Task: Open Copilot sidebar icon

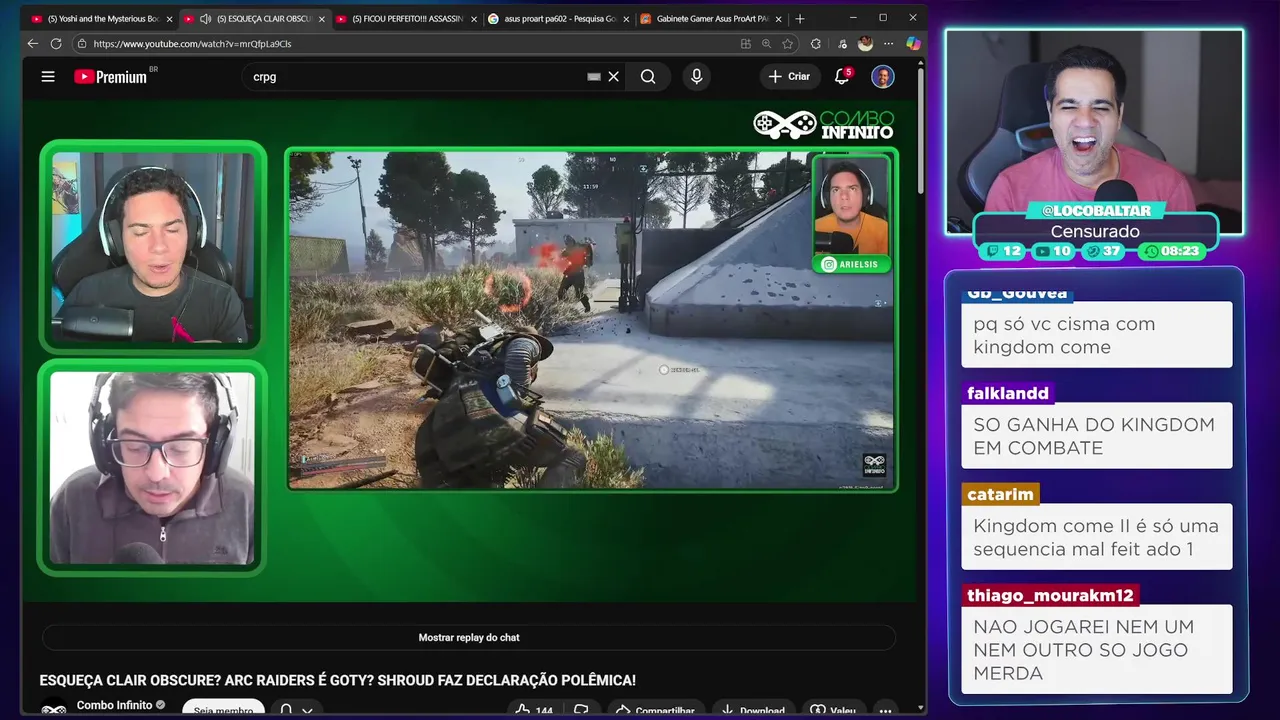Action: point(913,43)
